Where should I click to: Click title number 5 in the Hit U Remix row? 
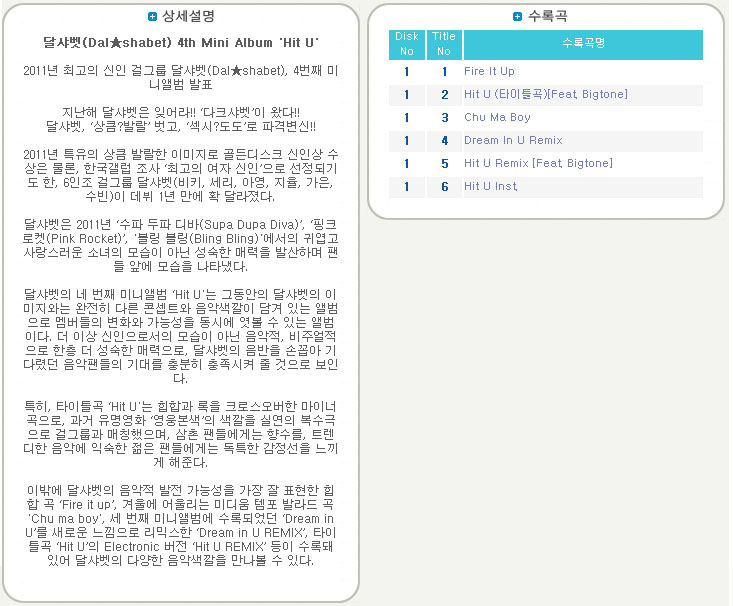(444, 164)
